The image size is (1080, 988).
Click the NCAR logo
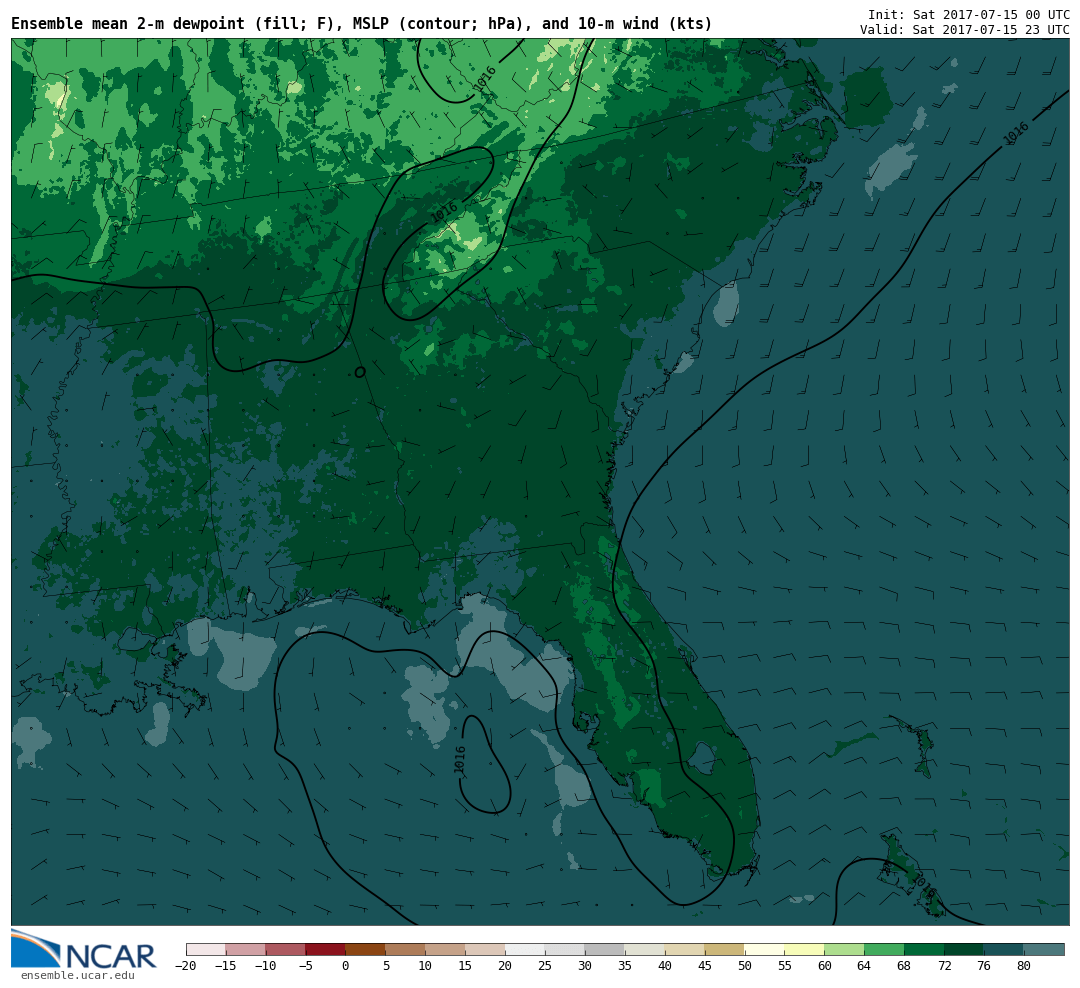(x=83, y=949)
